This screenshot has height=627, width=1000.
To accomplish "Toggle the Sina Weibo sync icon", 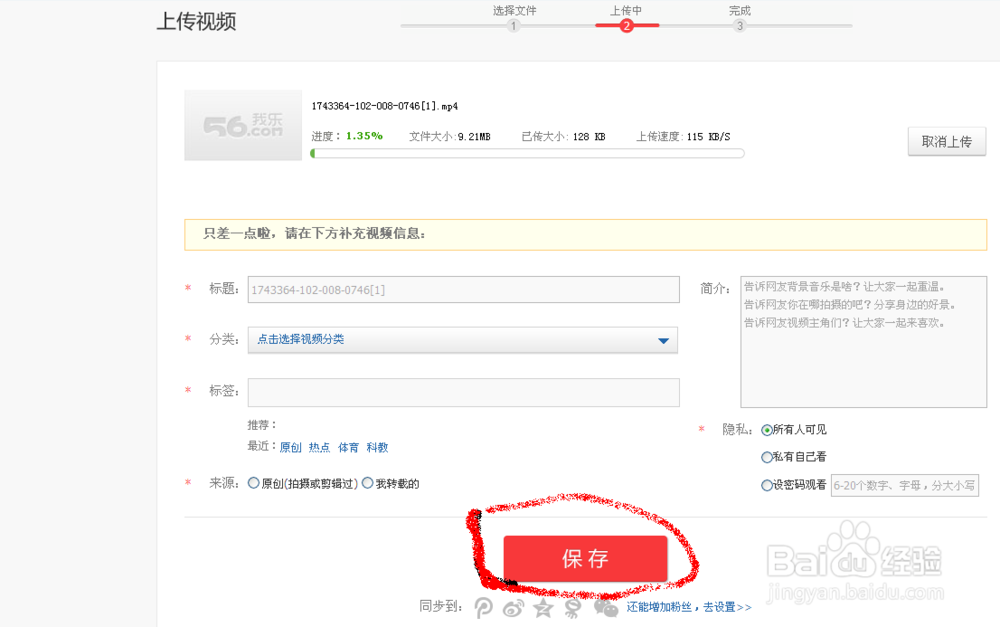I will coord(513,608).
